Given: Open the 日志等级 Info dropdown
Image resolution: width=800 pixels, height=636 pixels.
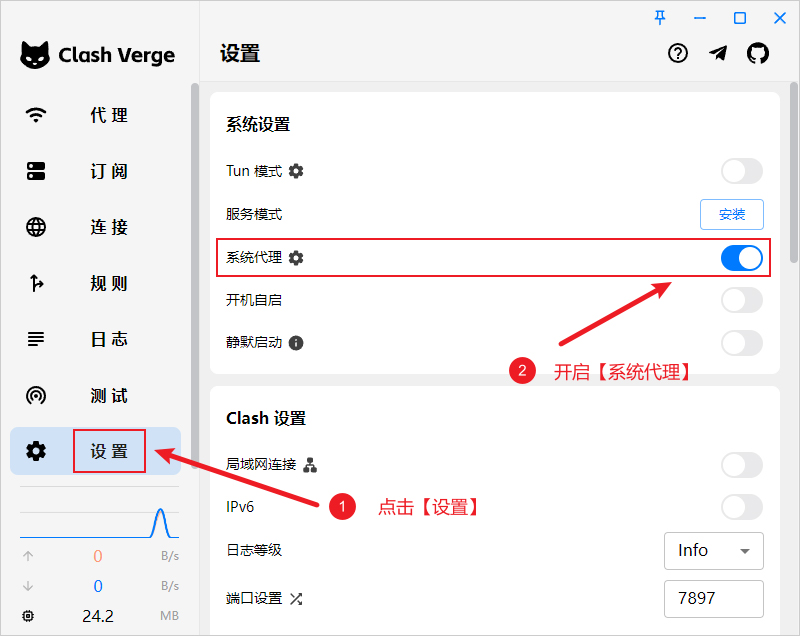Looking at the screenshot, I should 714,551.
